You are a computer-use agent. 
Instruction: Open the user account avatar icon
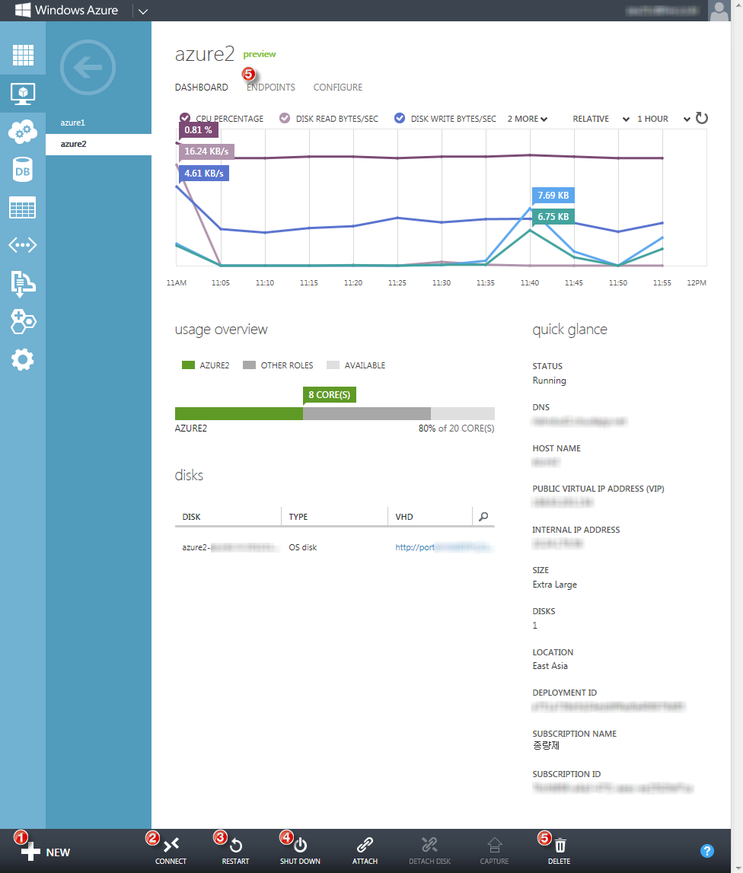point(719,11)
